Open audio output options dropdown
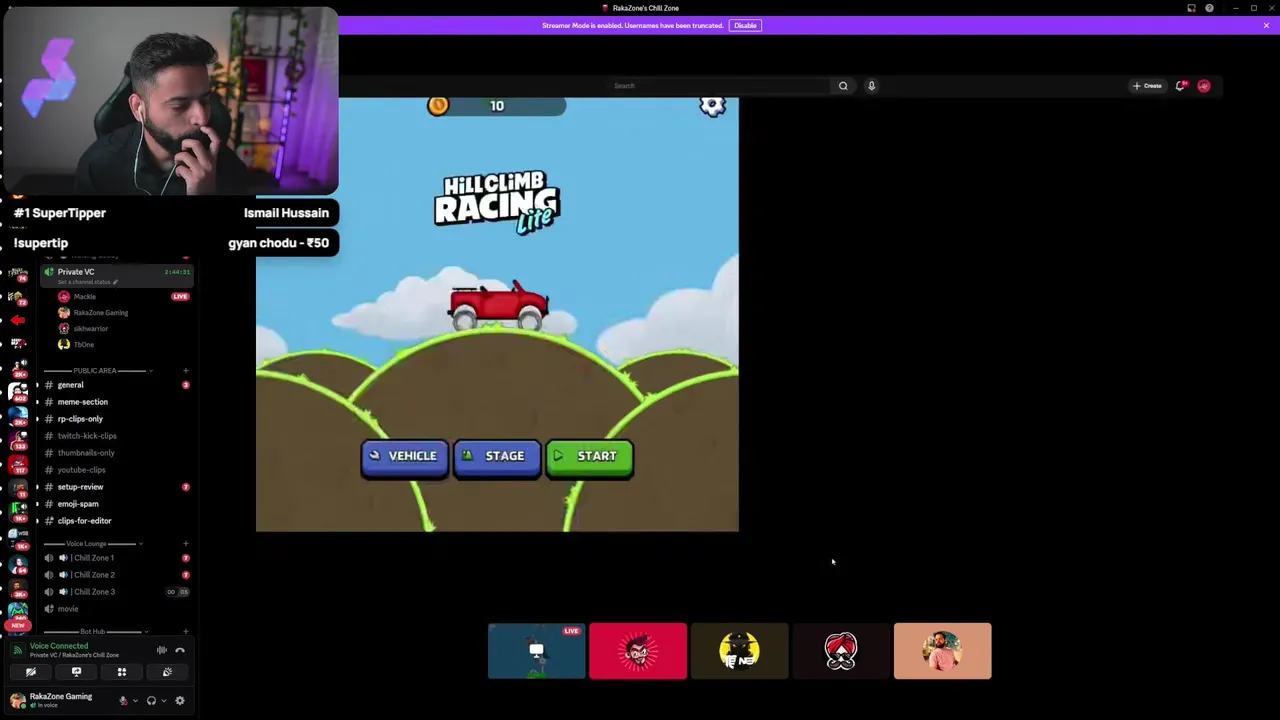 [163, 701]
